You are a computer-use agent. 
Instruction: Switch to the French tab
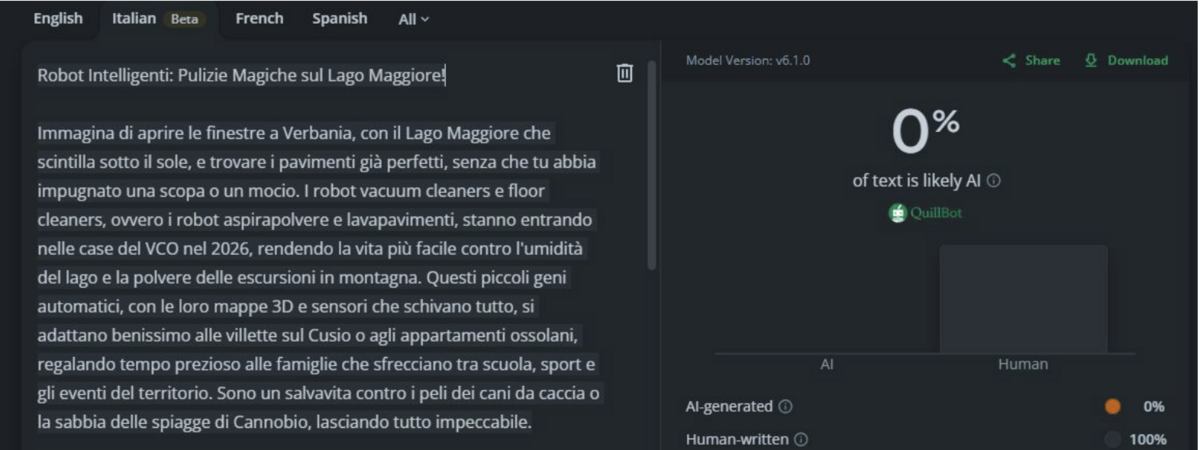pyautogui.click(x=259, y=19)
